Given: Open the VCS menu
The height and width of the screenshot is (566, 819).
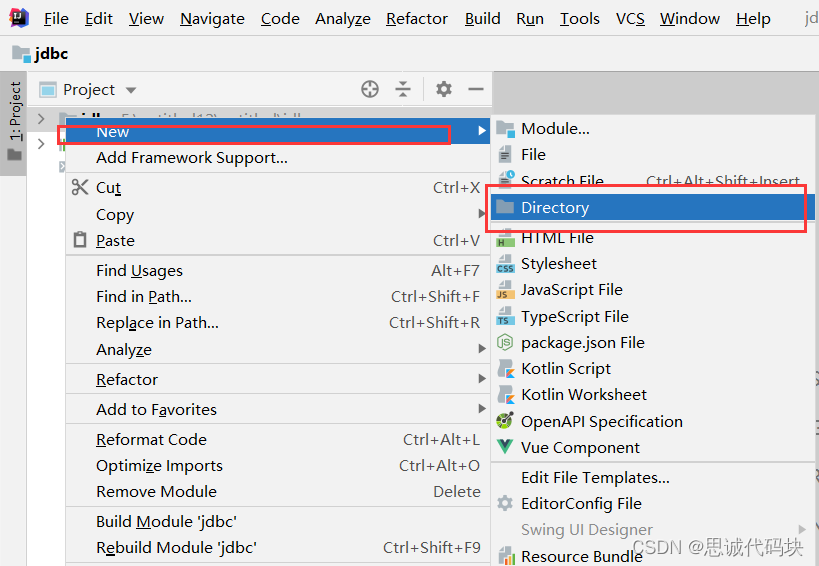Looking at the screenshot, I should pyautogui.click(x=630, y=19).
